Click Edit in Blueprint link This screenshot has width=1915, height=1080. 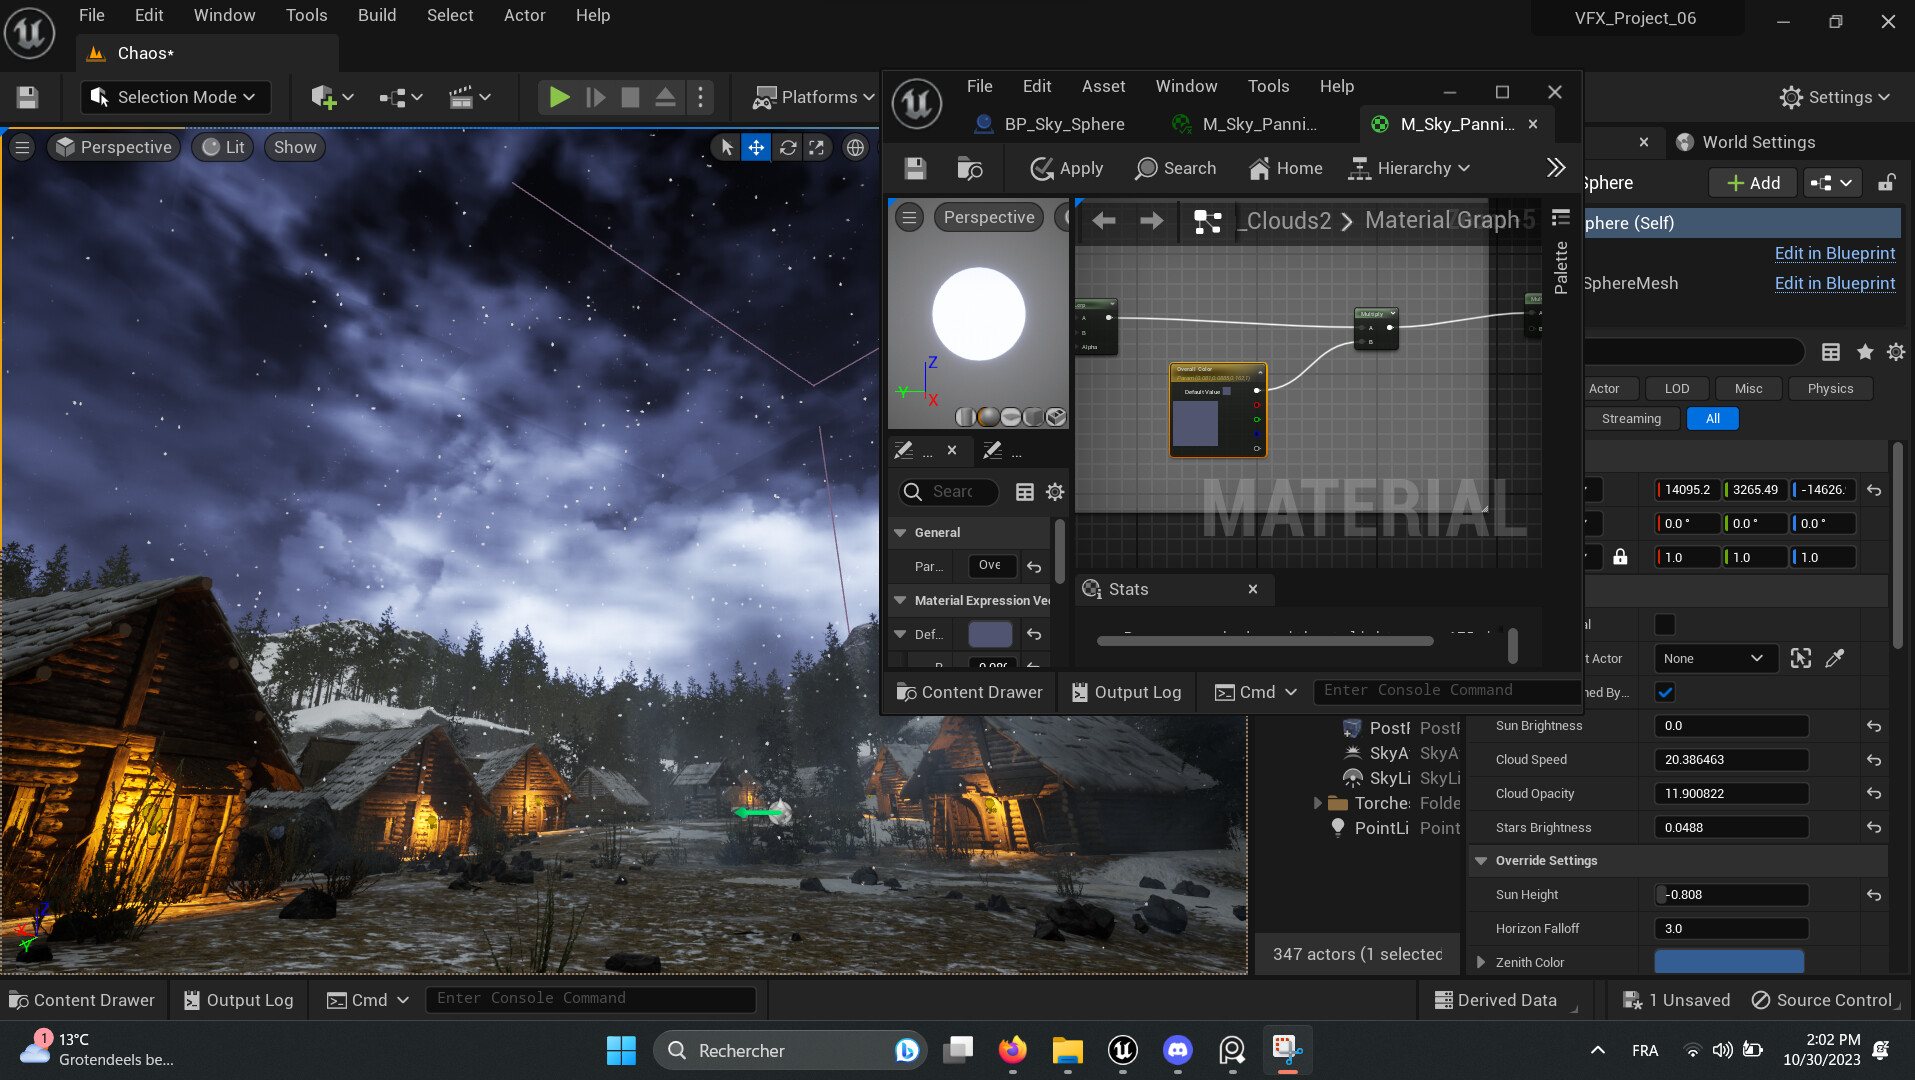click(1834, 253)
